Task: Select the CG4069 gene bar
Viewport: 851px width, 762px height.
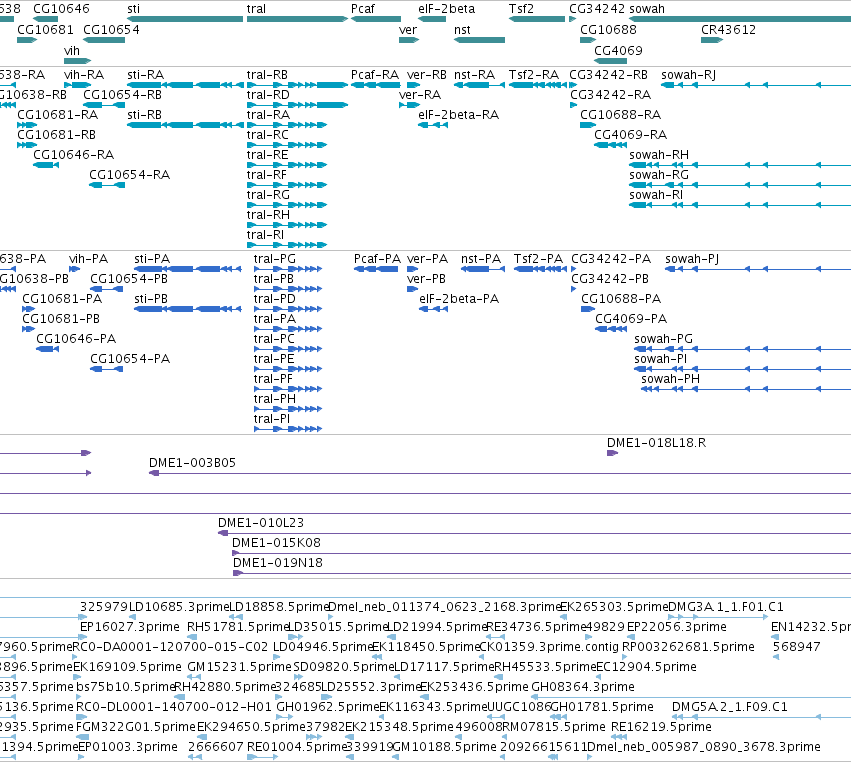Action: (611, 60)
